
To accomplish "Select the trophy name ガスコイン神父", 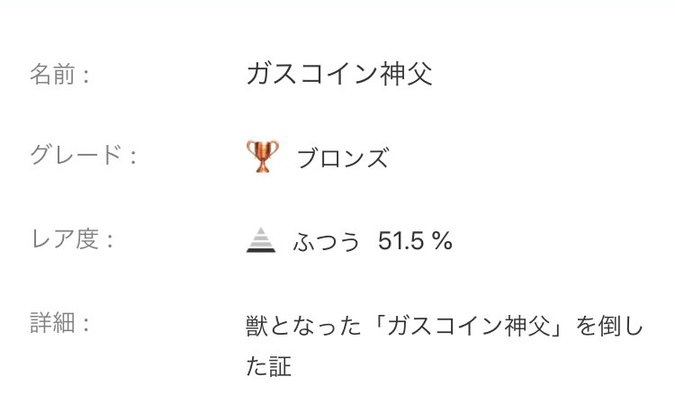I will tap(338, 74).
